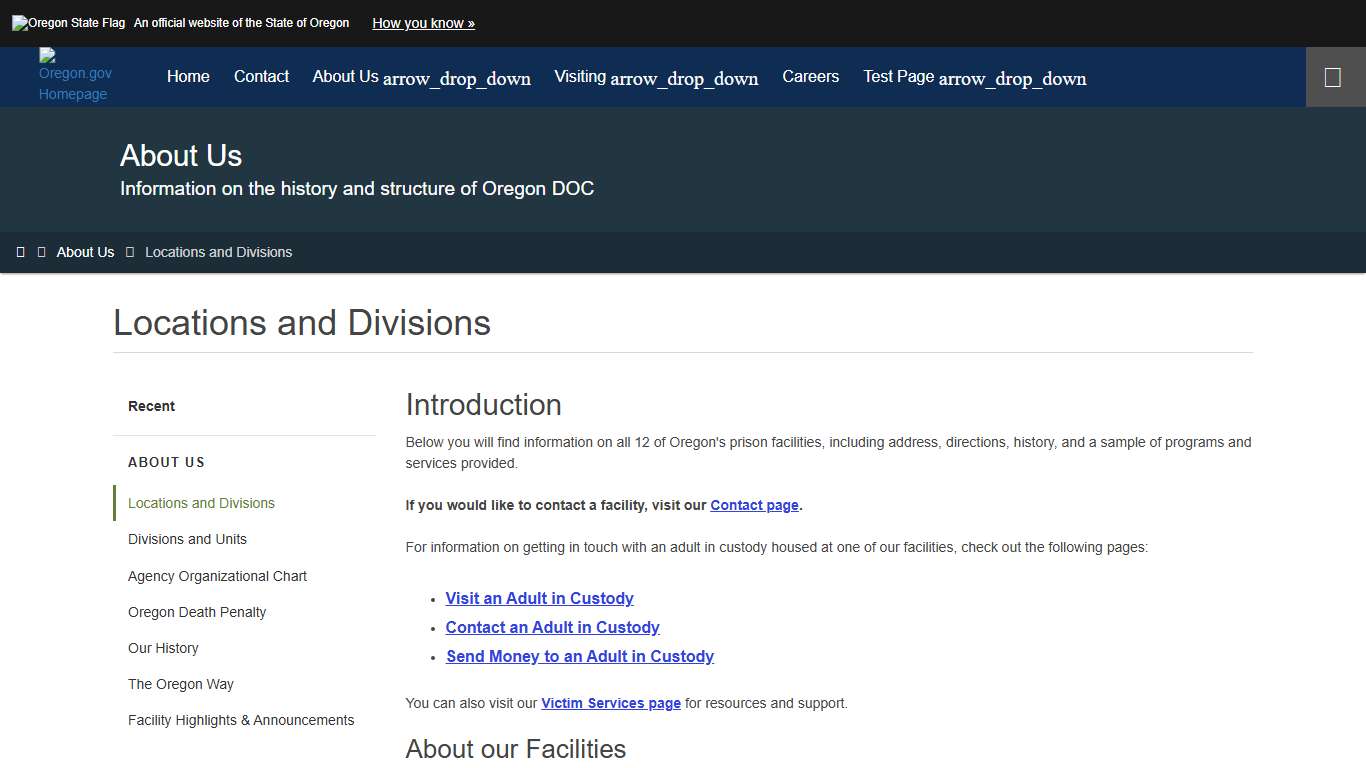Click Send Money to an Adult in Custody

point(579,656)
